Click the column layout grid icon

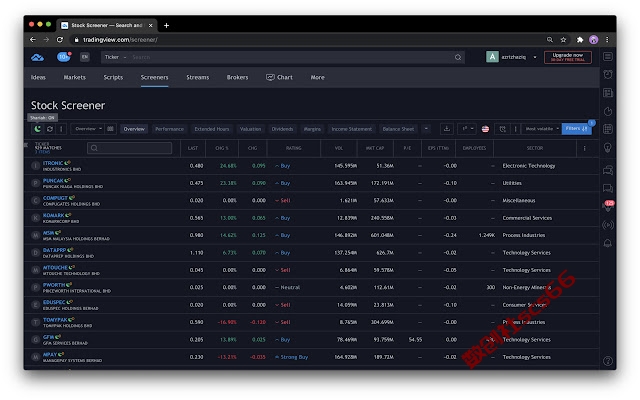(x=110, y=129)
